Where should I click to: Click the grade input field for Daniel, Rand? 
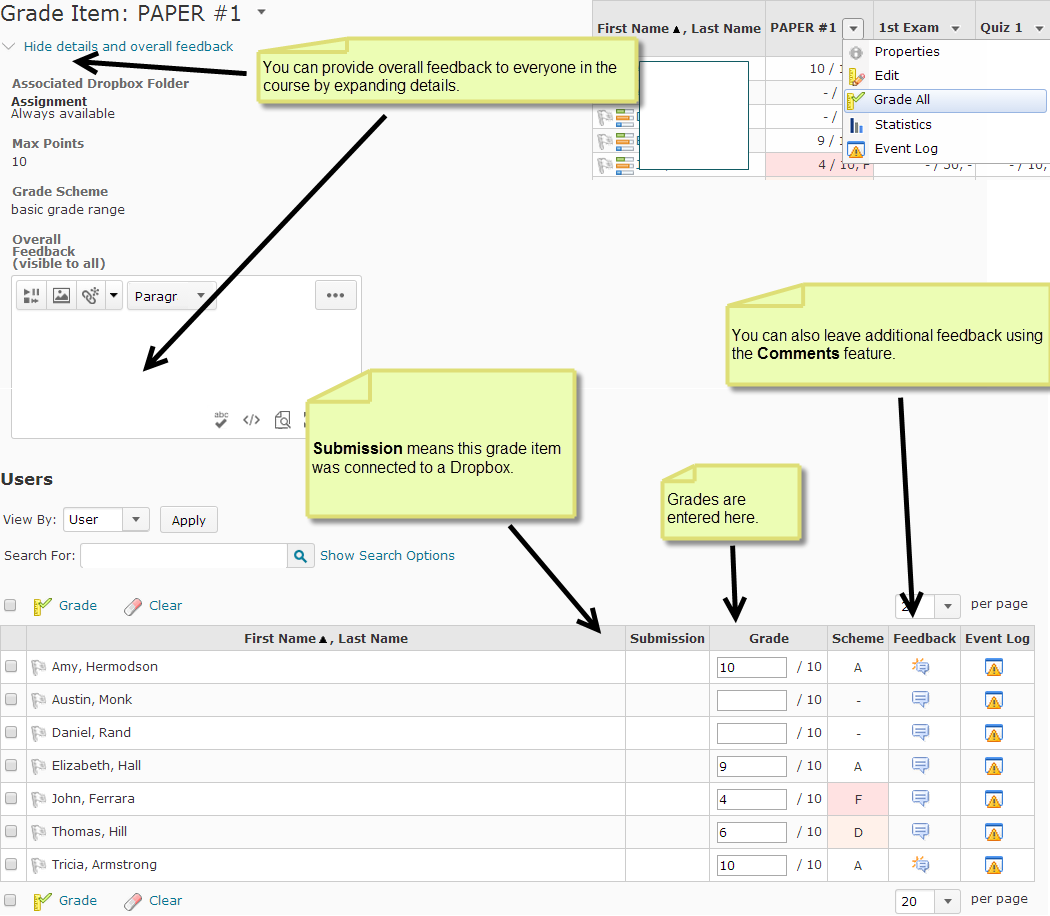(x=751, y=733)
